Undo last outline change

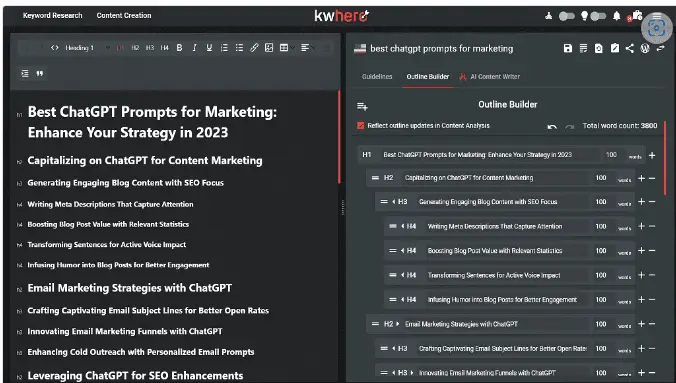[x=552, y=126]
